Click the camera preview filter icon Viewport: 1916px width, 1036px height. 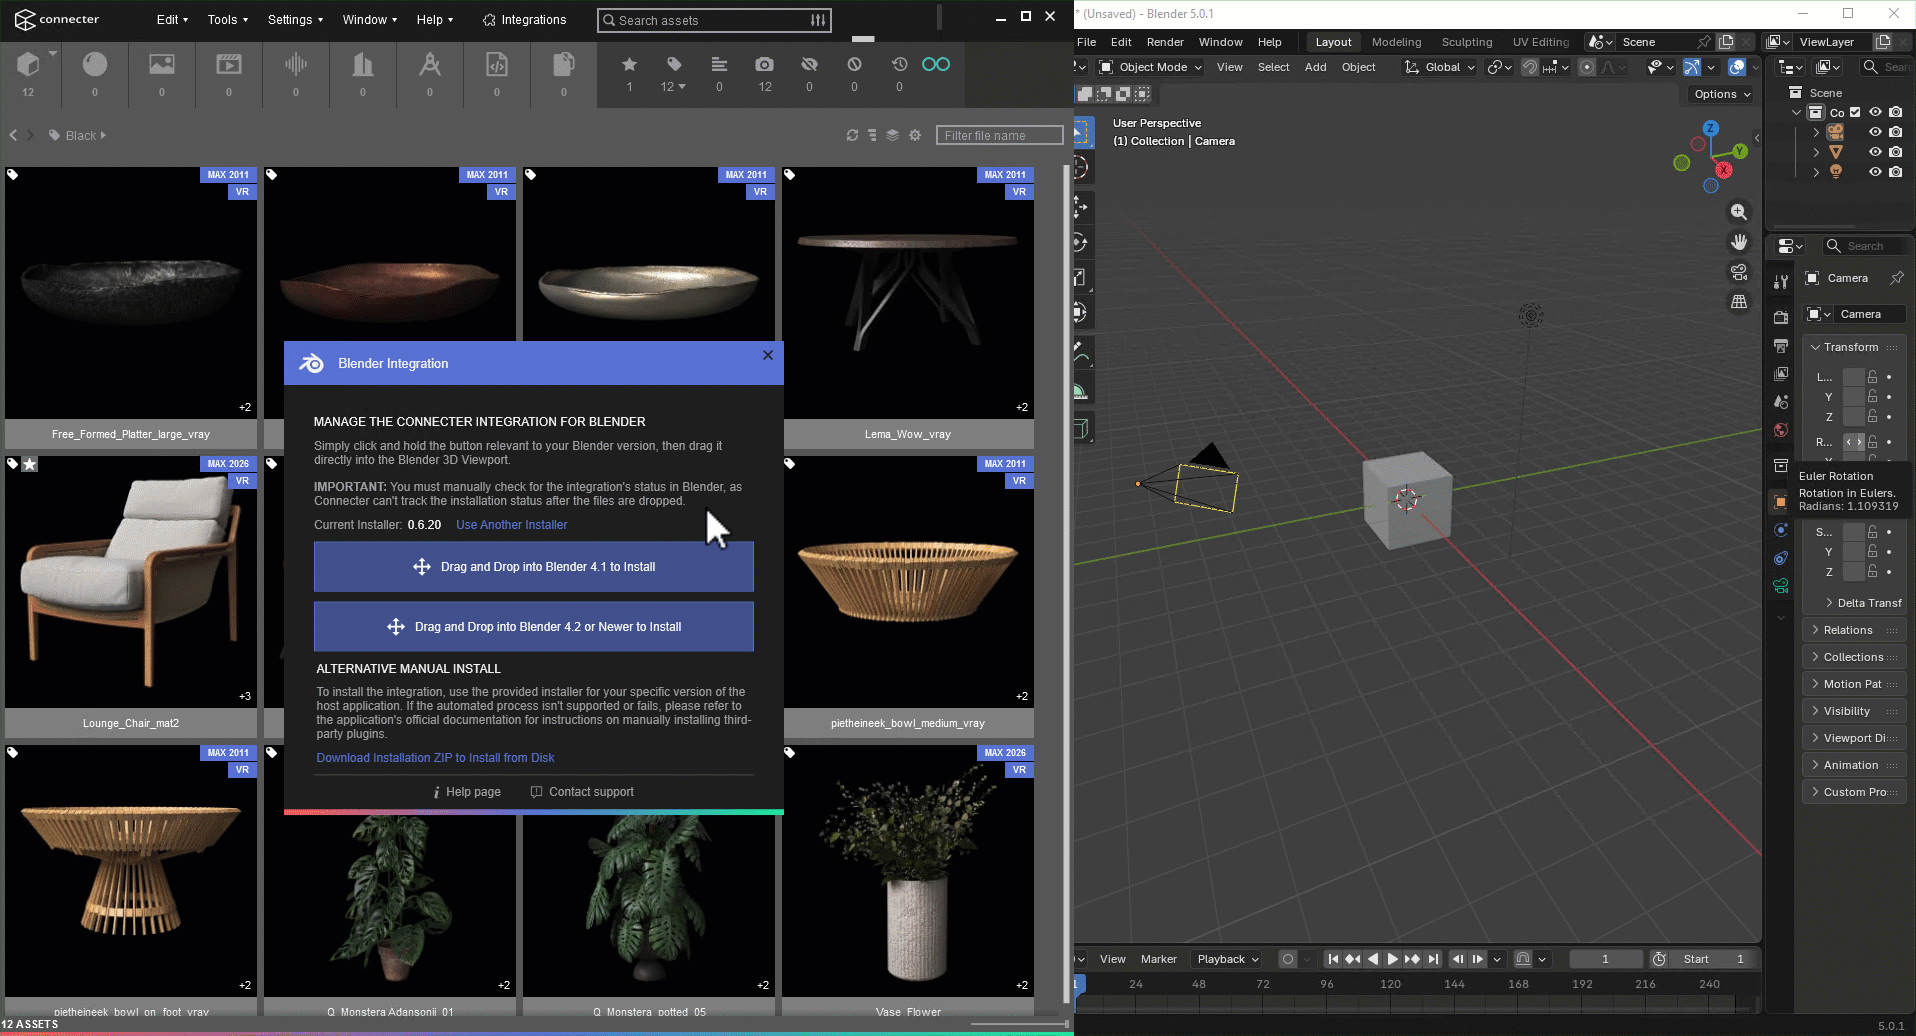(764, 65)
